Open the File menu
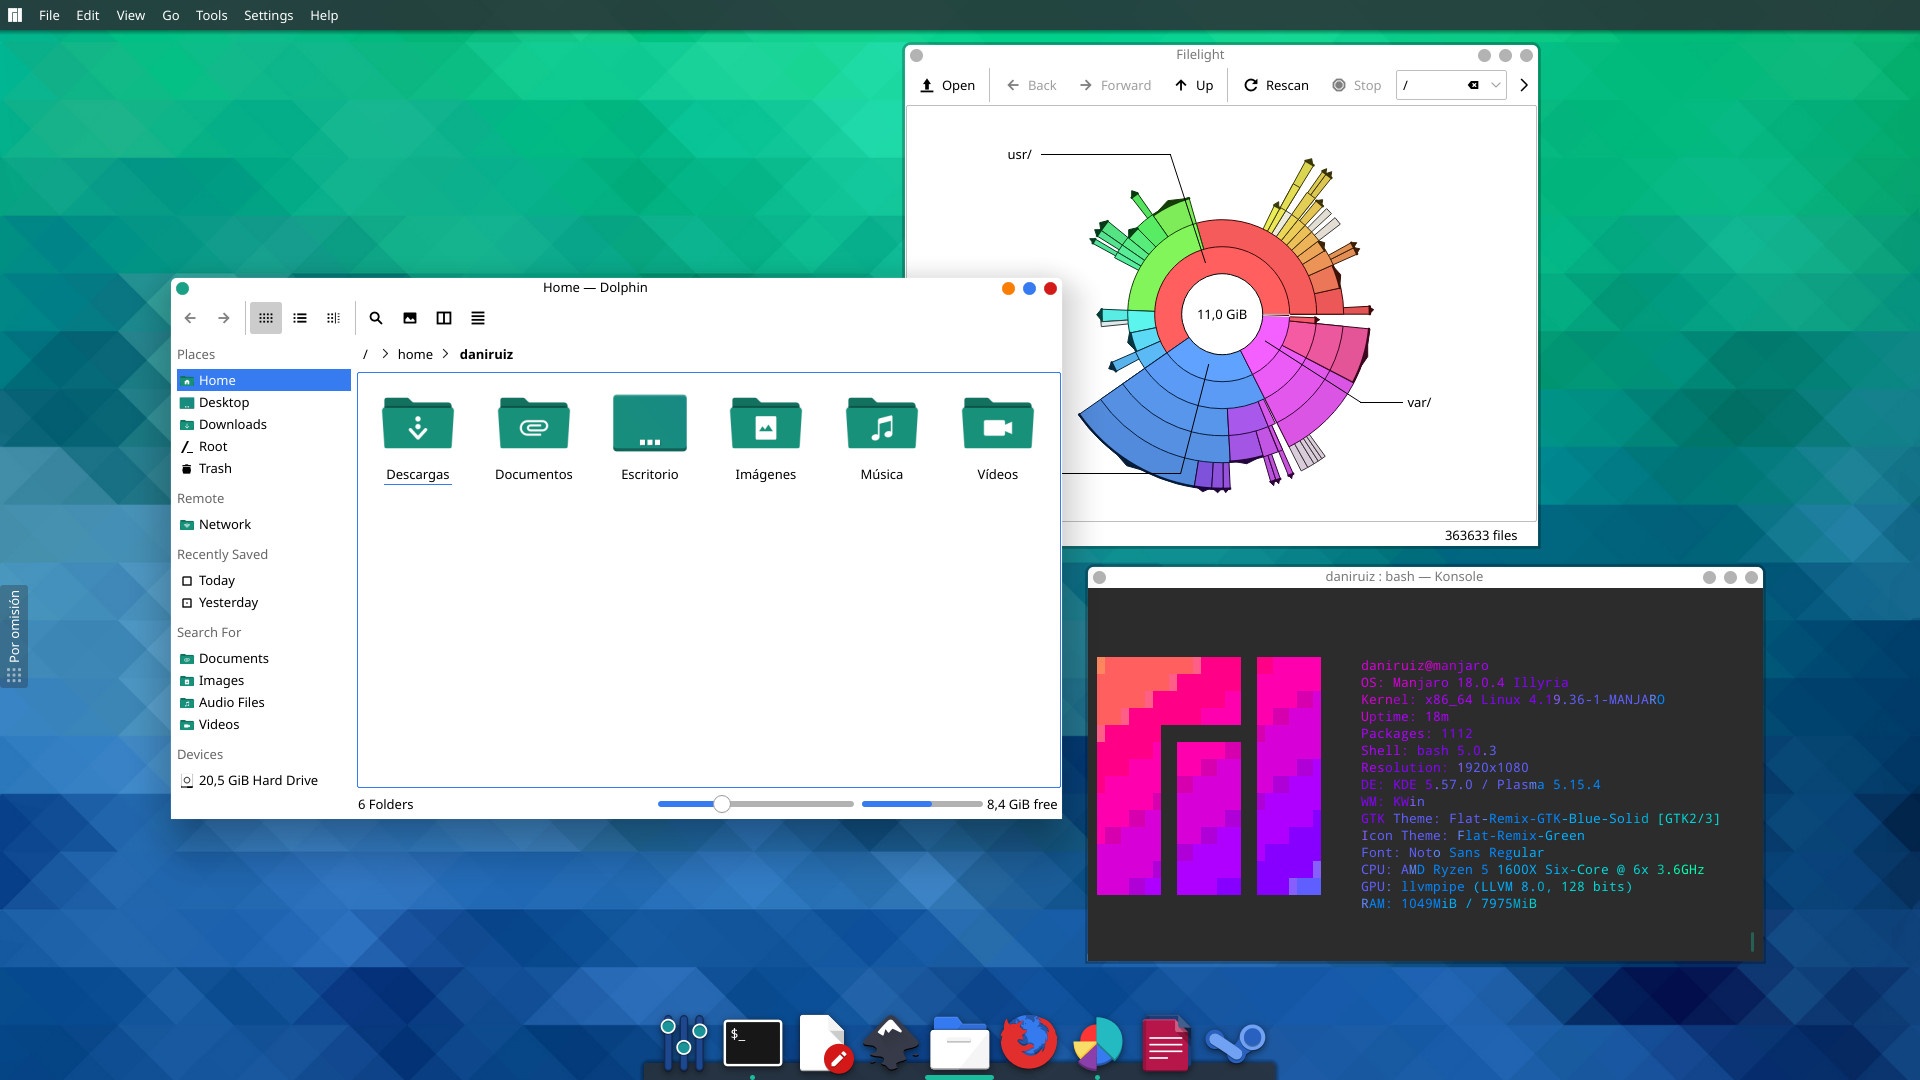The height and width of the screenshot is (1080, 1920). coord(49,15)
